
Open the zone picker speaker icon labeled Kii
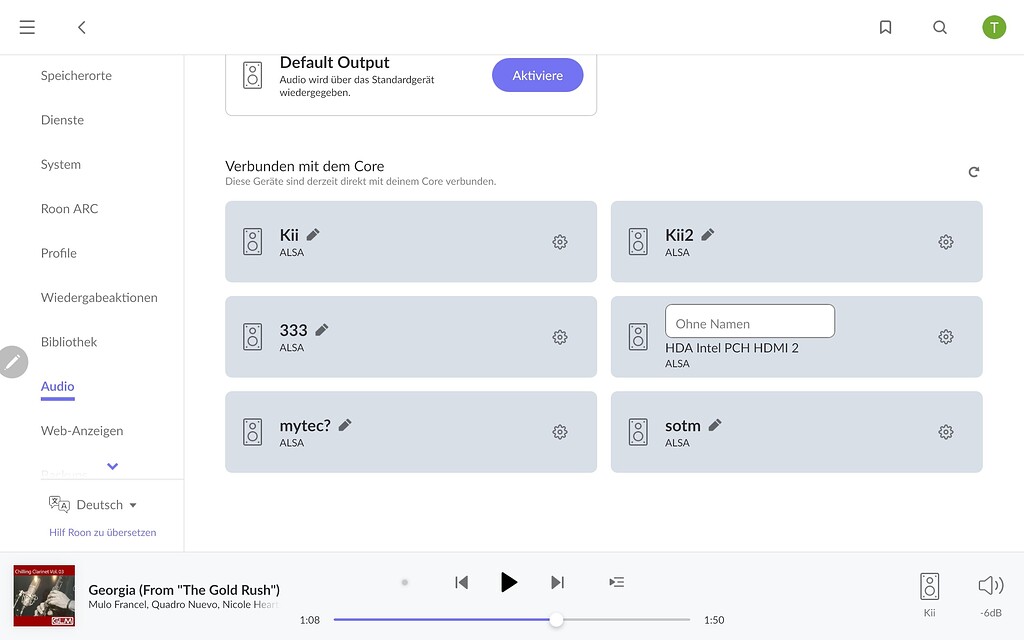click(929, 585)
